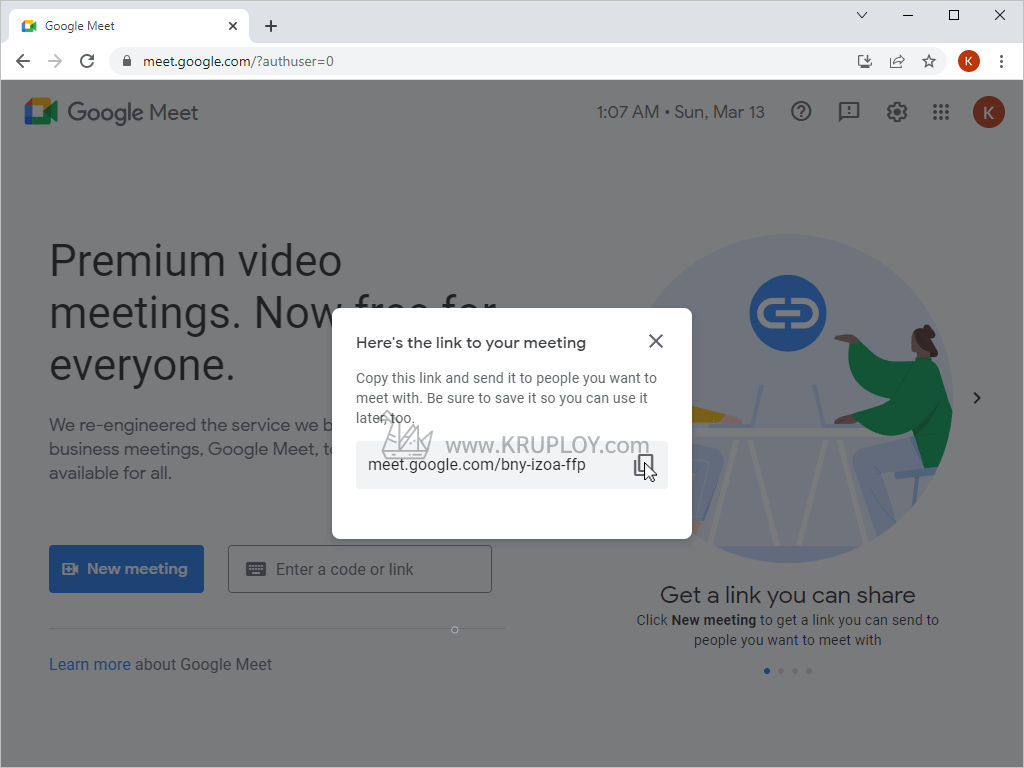
Task: Open Chrome profile avatar in toolbar
Action: click(x=968, y=61)
